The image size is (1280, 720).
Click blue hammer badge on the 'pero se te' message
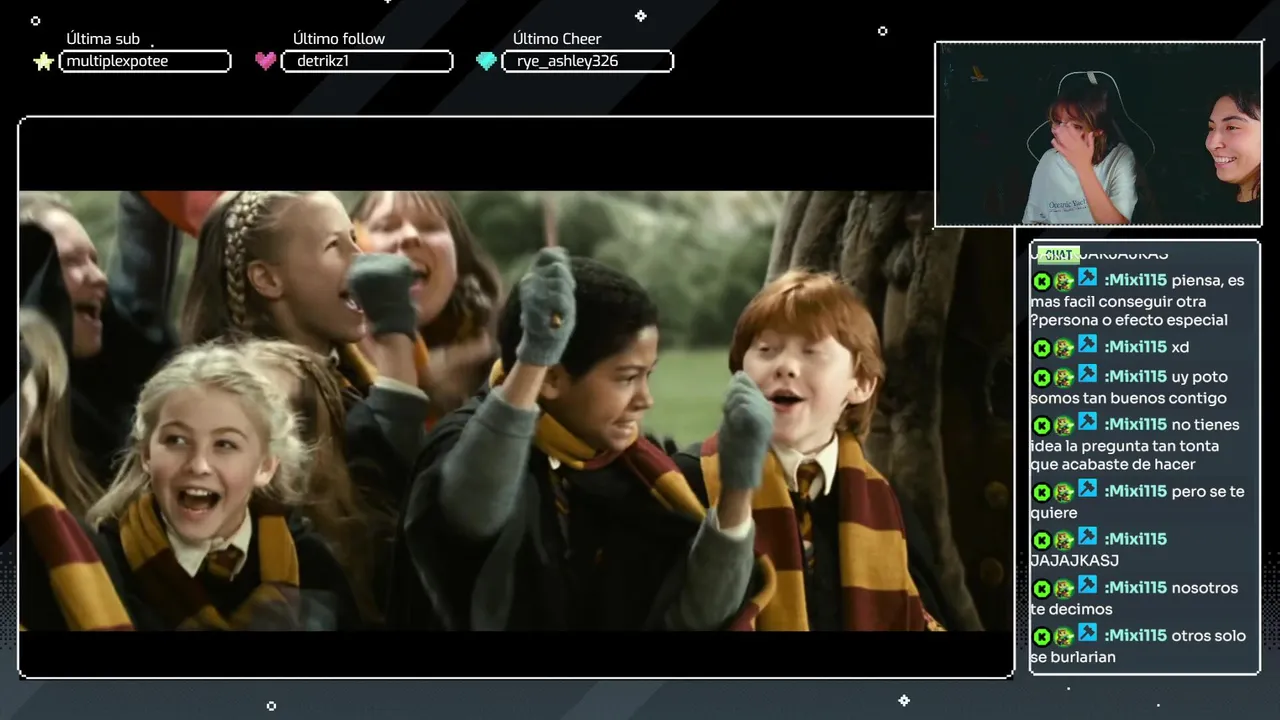[x=1087, y=488]
